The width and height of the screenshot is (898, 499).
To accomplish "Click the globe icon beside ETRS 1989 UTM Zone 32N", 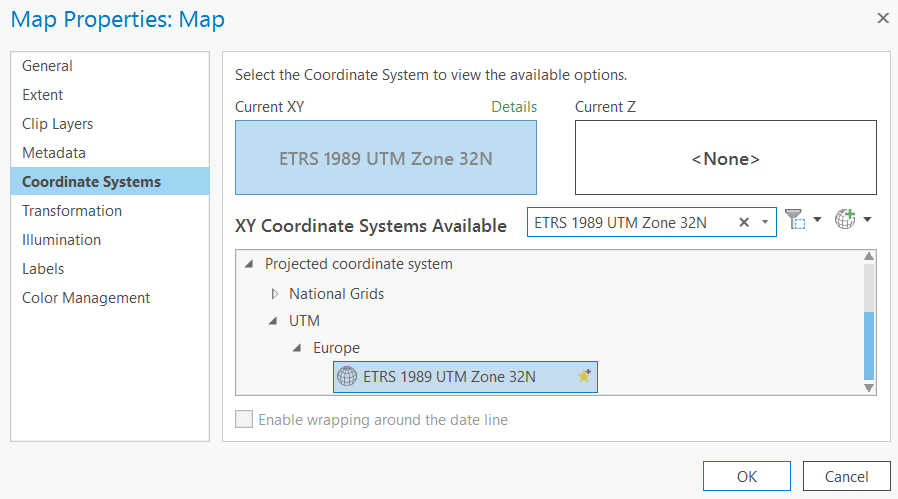I will [x=347, y=377].
